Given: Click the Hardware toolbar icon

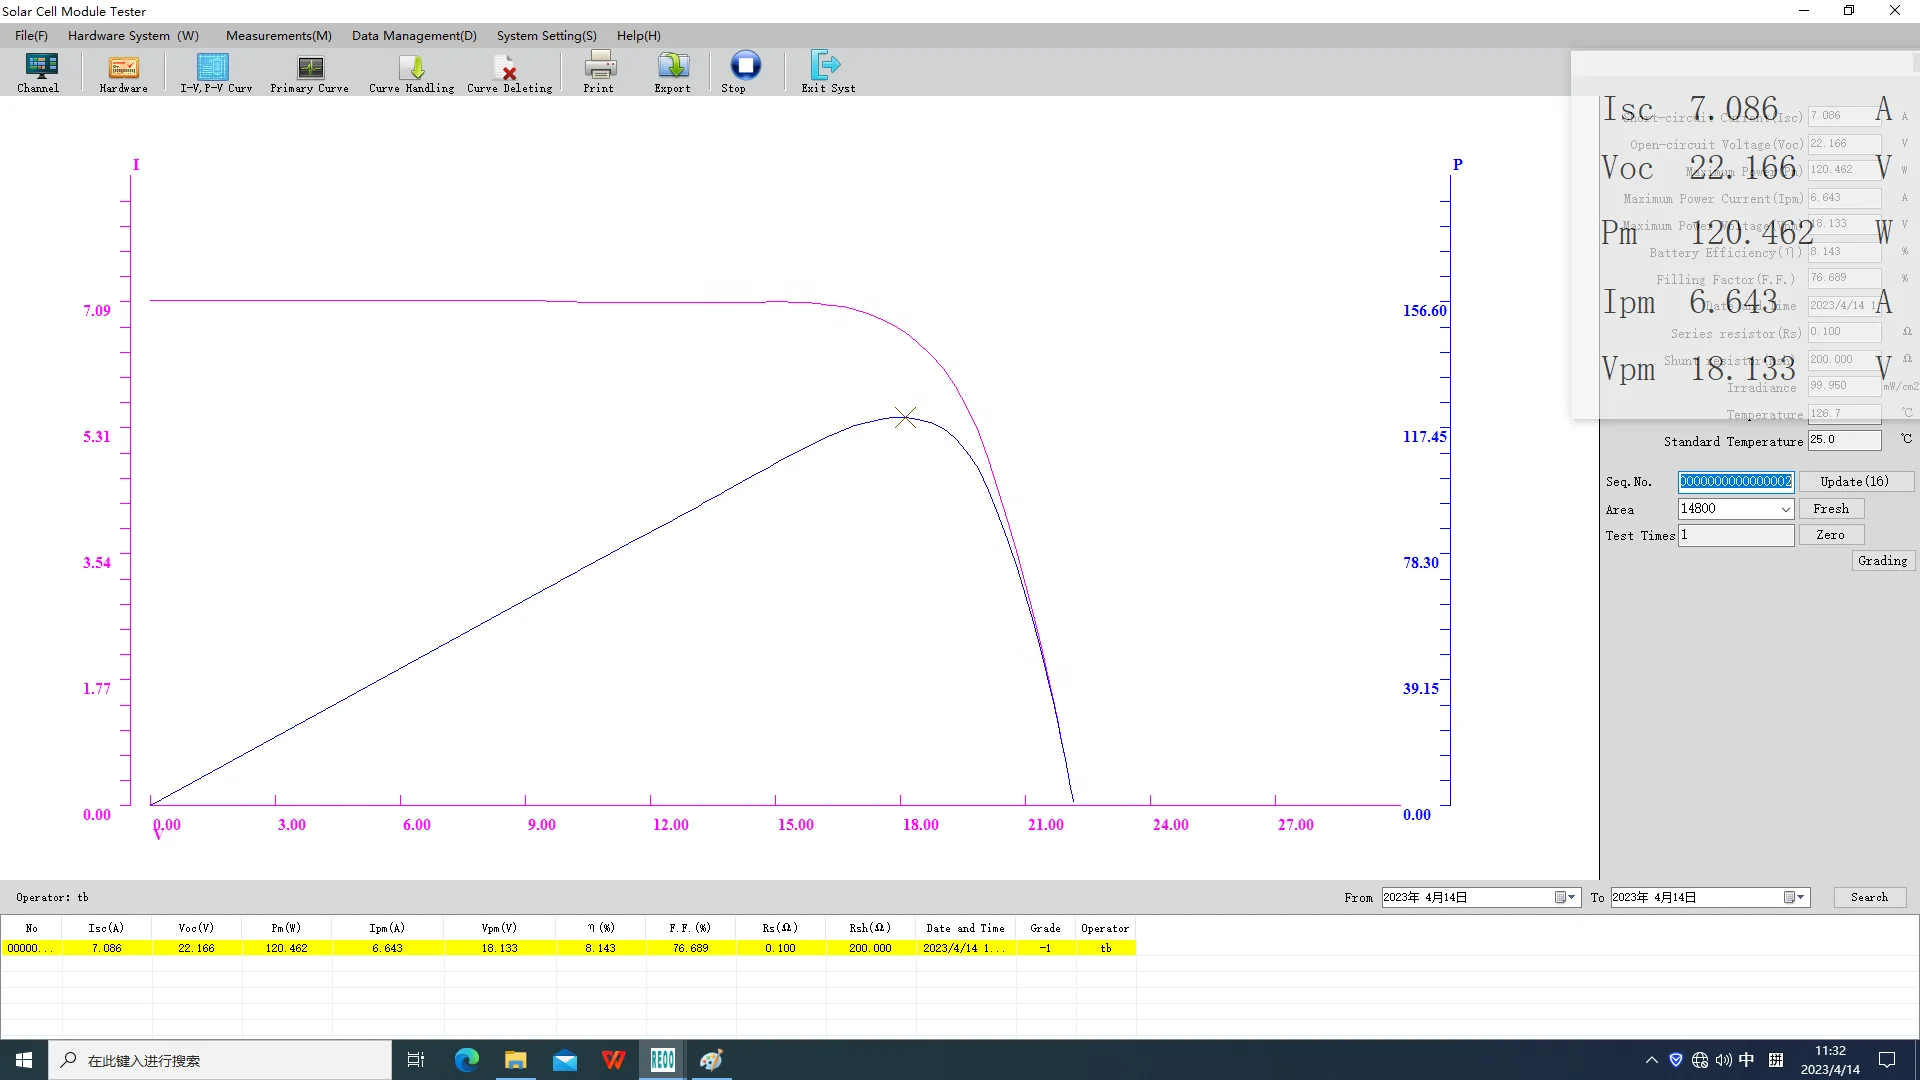Looking at the screenshot, I should coord(123,72).
